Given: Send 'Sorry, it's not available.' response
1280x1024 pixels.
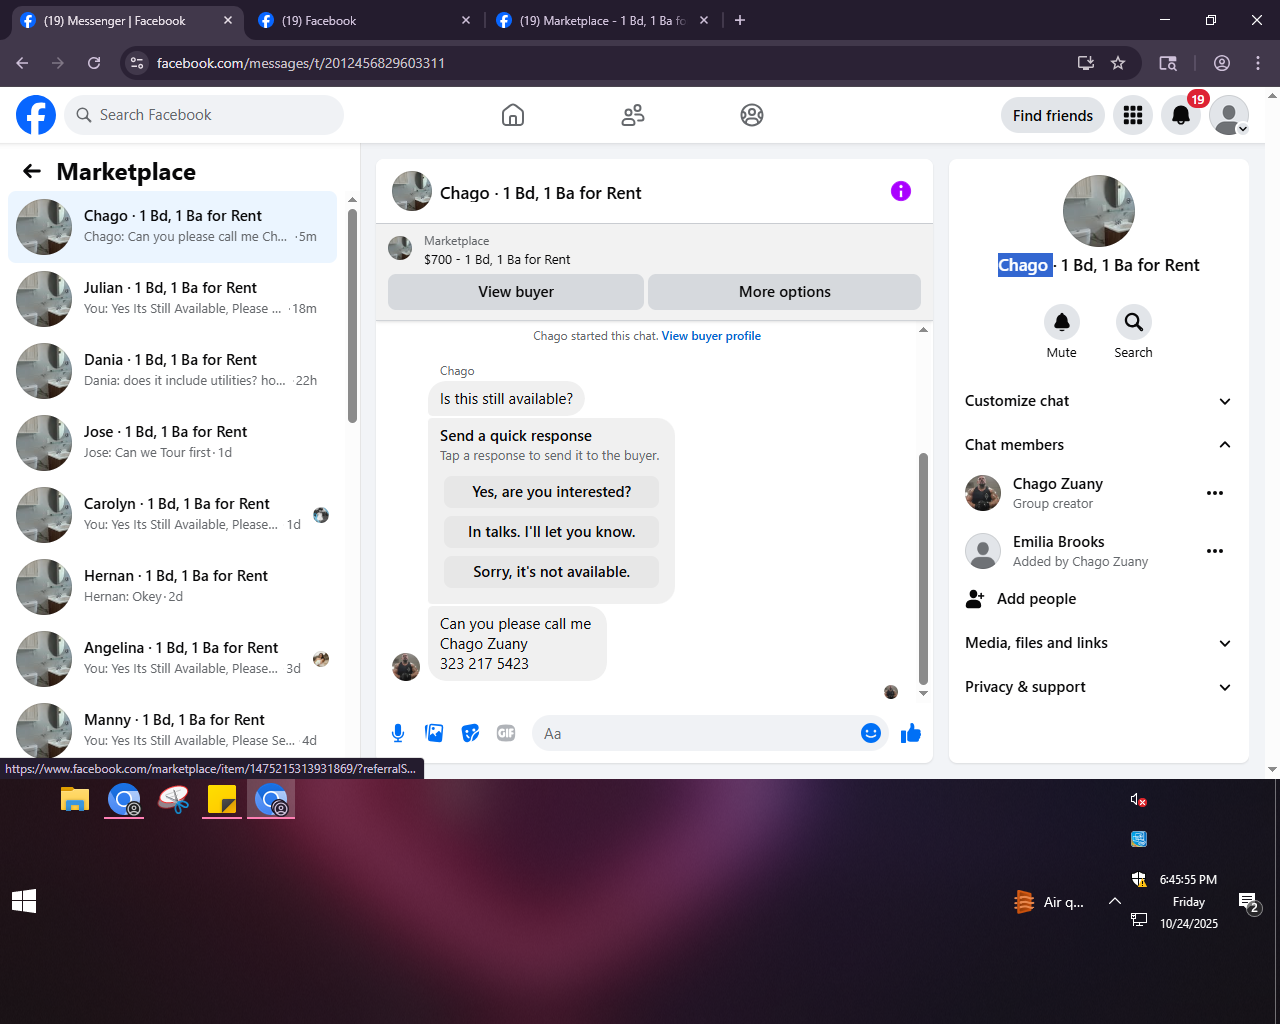Looking at the screenshot, I should tap(552, 572).
